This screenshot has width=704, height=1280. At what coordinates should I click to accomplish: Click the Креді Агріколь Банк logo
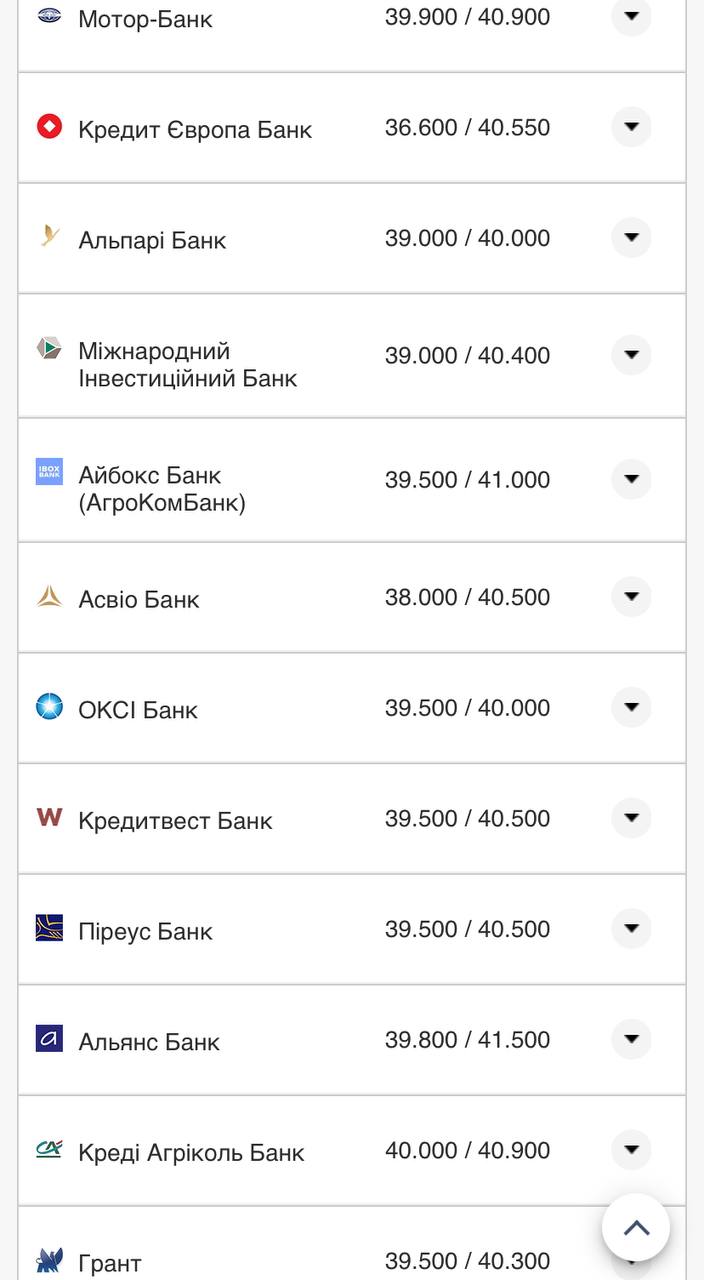pyautogui.click(x=49, y=1150)
